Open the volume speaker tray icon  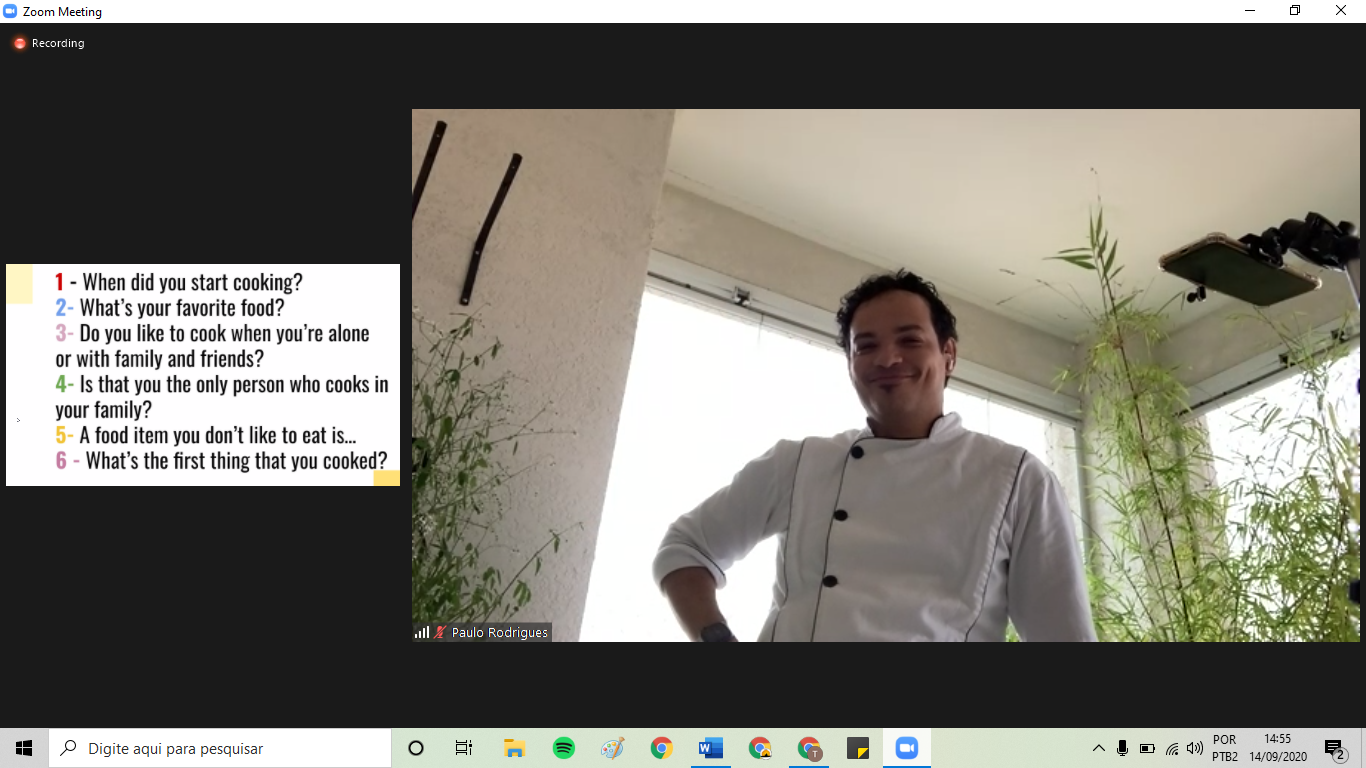pyautogui.click(x=1195, y=748)
